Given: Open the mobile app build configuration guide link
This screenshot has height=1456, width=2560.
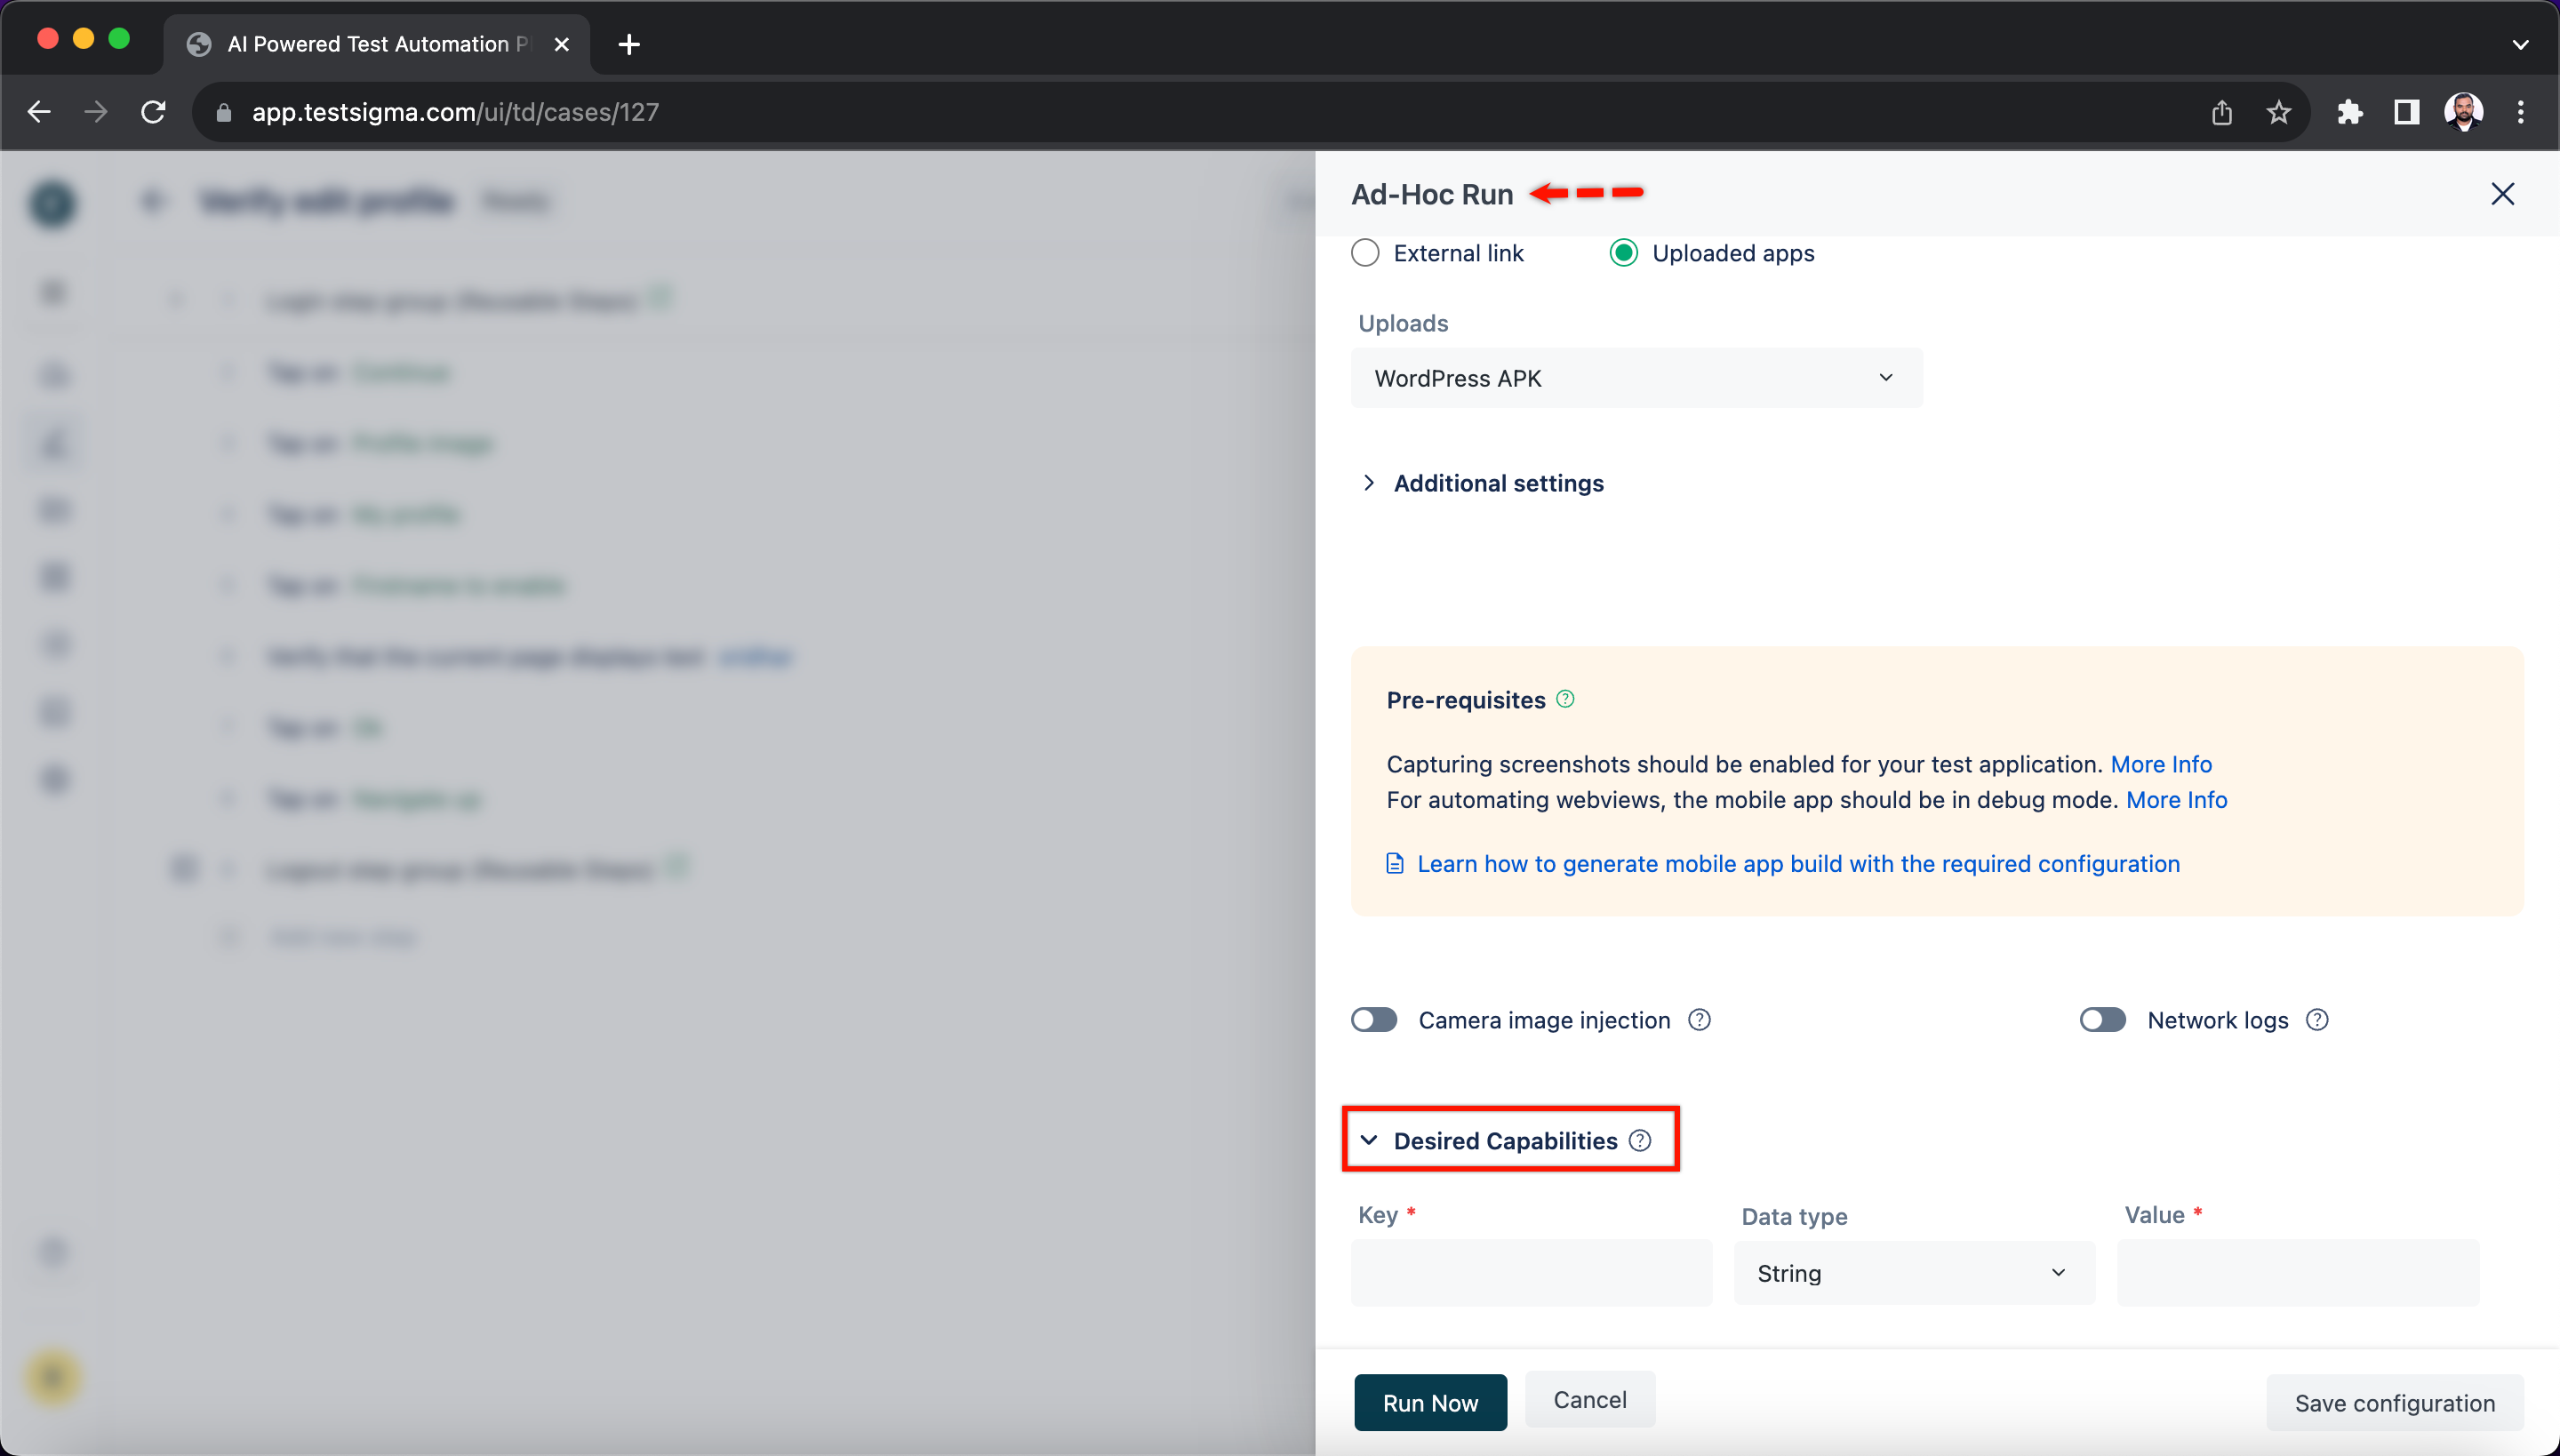Looking at the screenshot, I should click(1798, 864).
